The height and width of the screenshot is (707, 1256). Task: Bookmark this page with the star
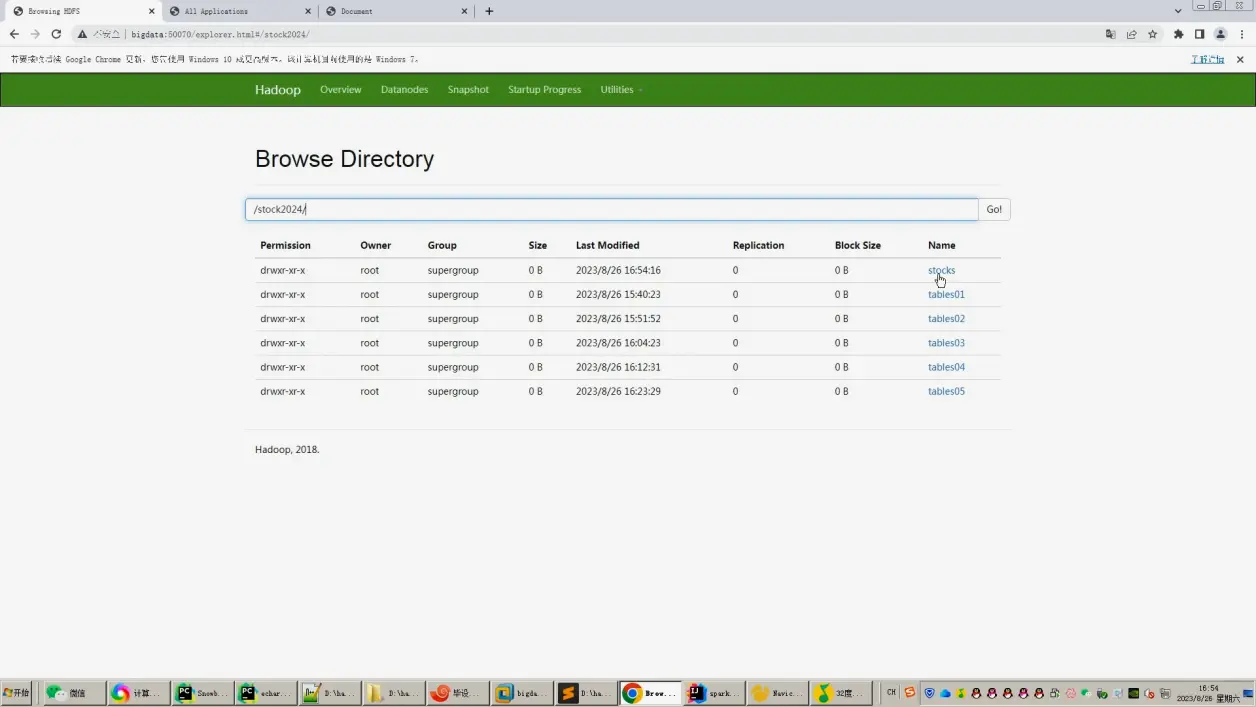point(1152,34)
